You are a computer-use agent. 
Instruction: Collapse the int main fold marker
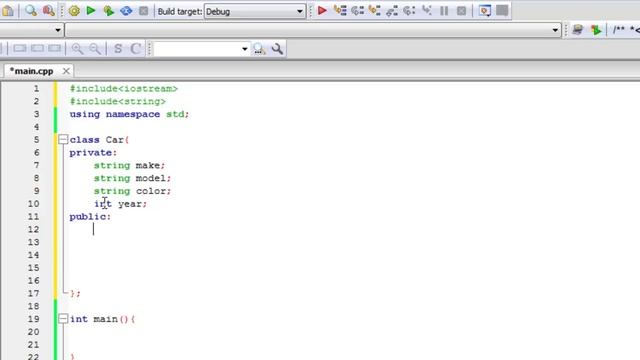click(x=63, y=319)
